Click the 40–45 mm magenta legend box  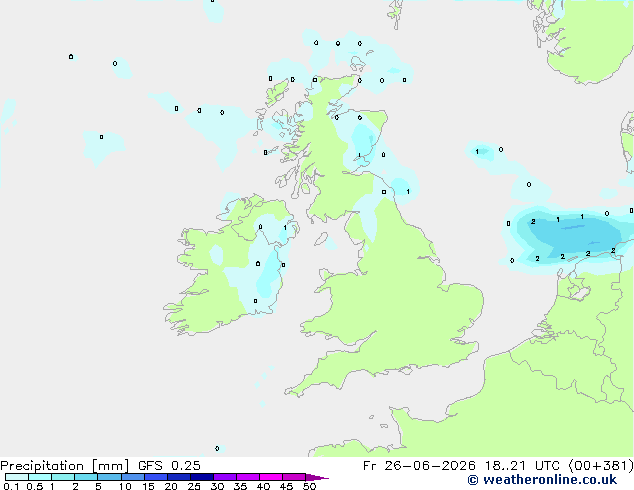(271, 477)
